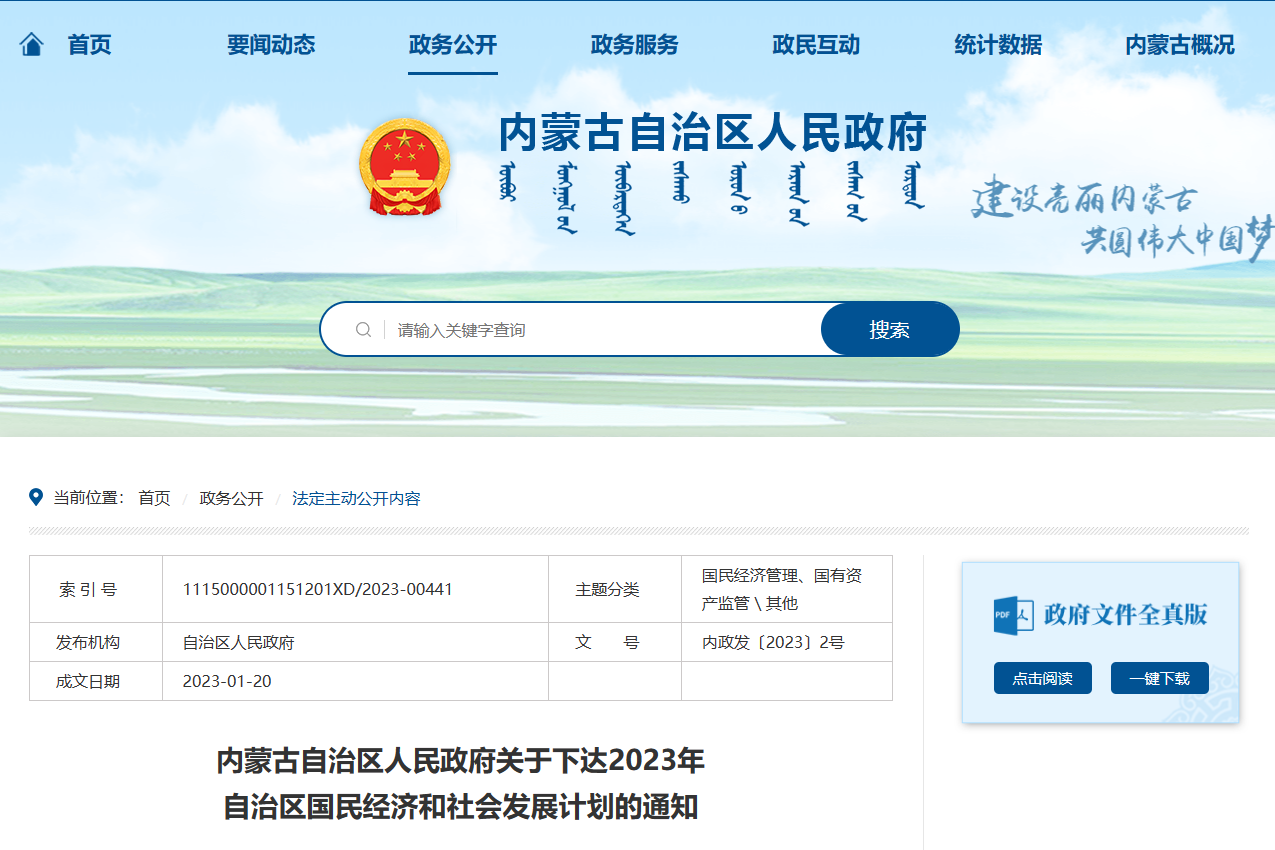Go to 政务服务 menu
Screen dimensions: 1275x850
click(x=635, y=45)
